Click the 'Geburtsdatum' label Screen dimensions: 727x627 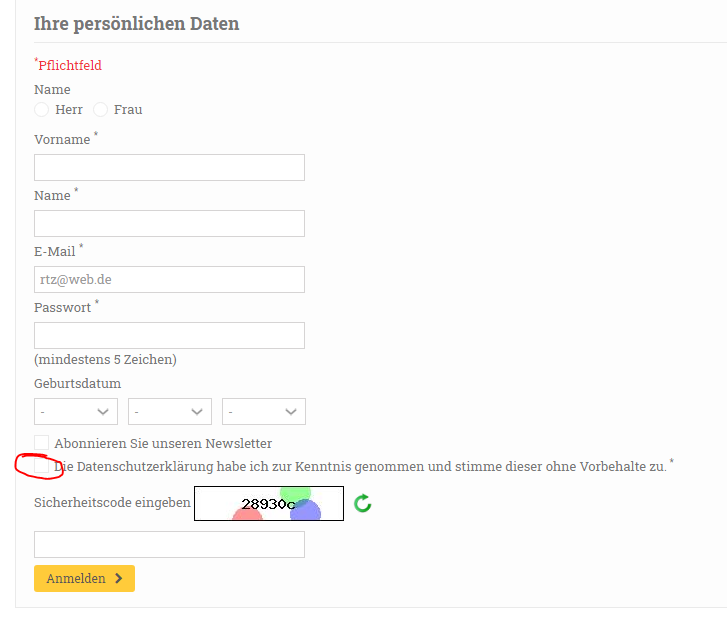click(x=78, y=383)
